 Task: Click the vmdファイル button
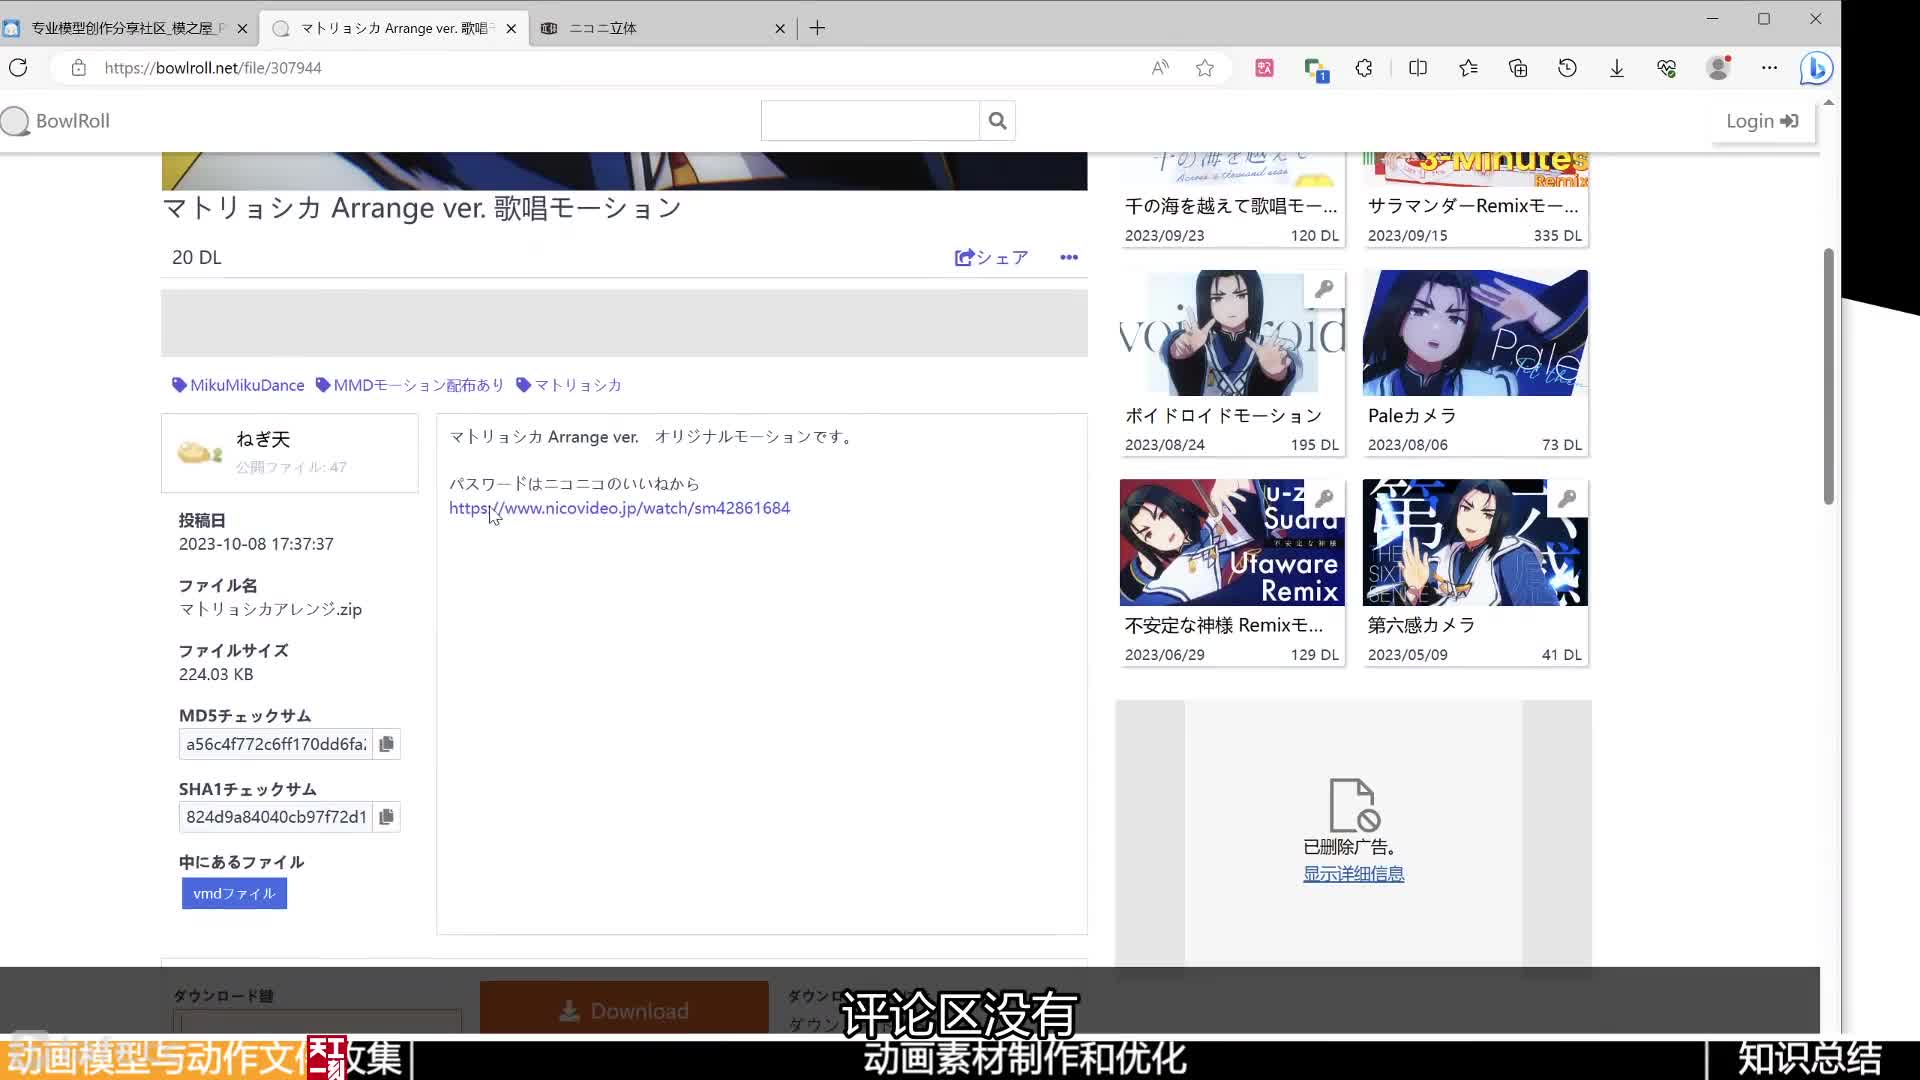(x=234, y=894)
